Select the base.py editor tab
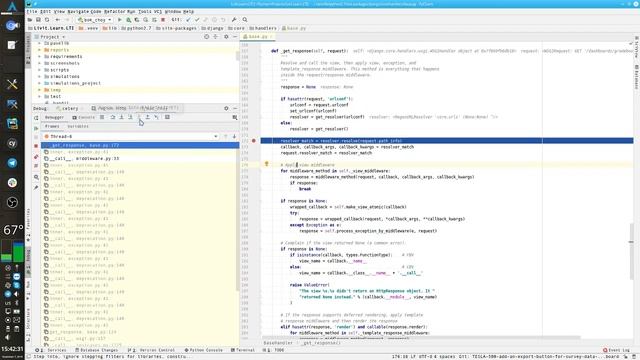Screen dimensions: 640x360 258,37
